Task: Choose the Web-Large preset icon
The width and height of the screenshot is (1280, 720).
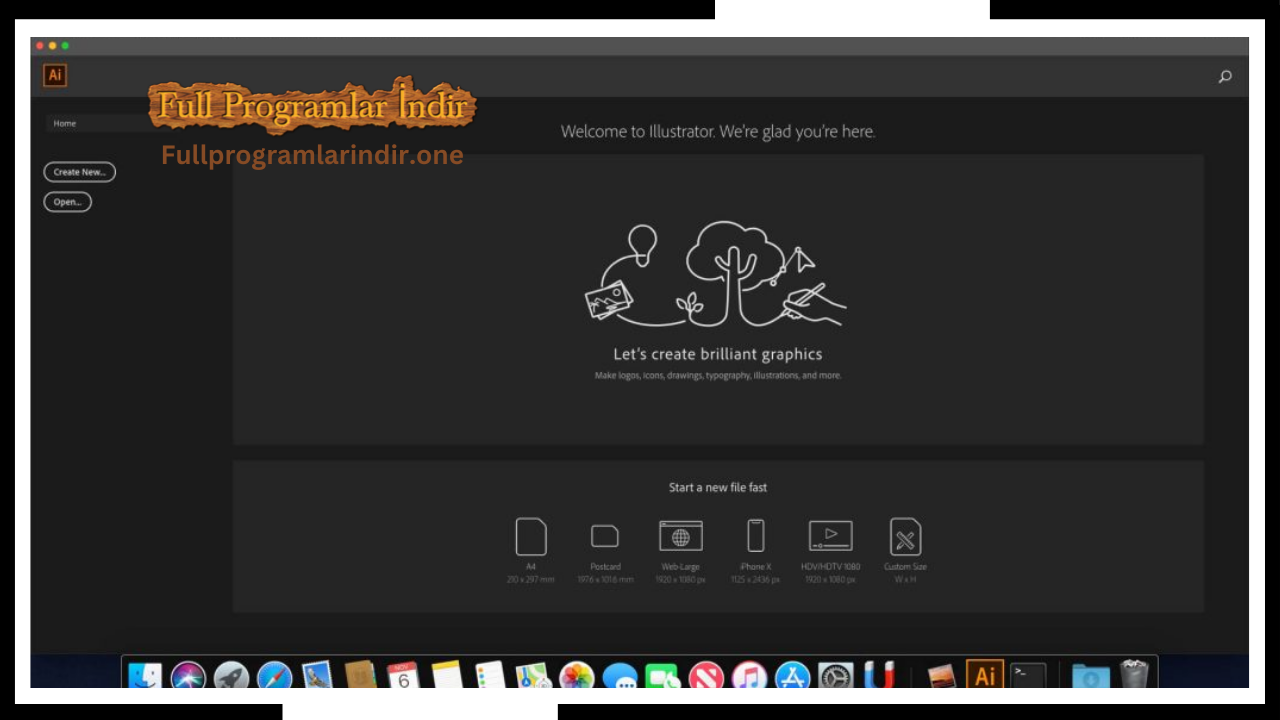Action: pyautogui.click(x=681, y=536)
